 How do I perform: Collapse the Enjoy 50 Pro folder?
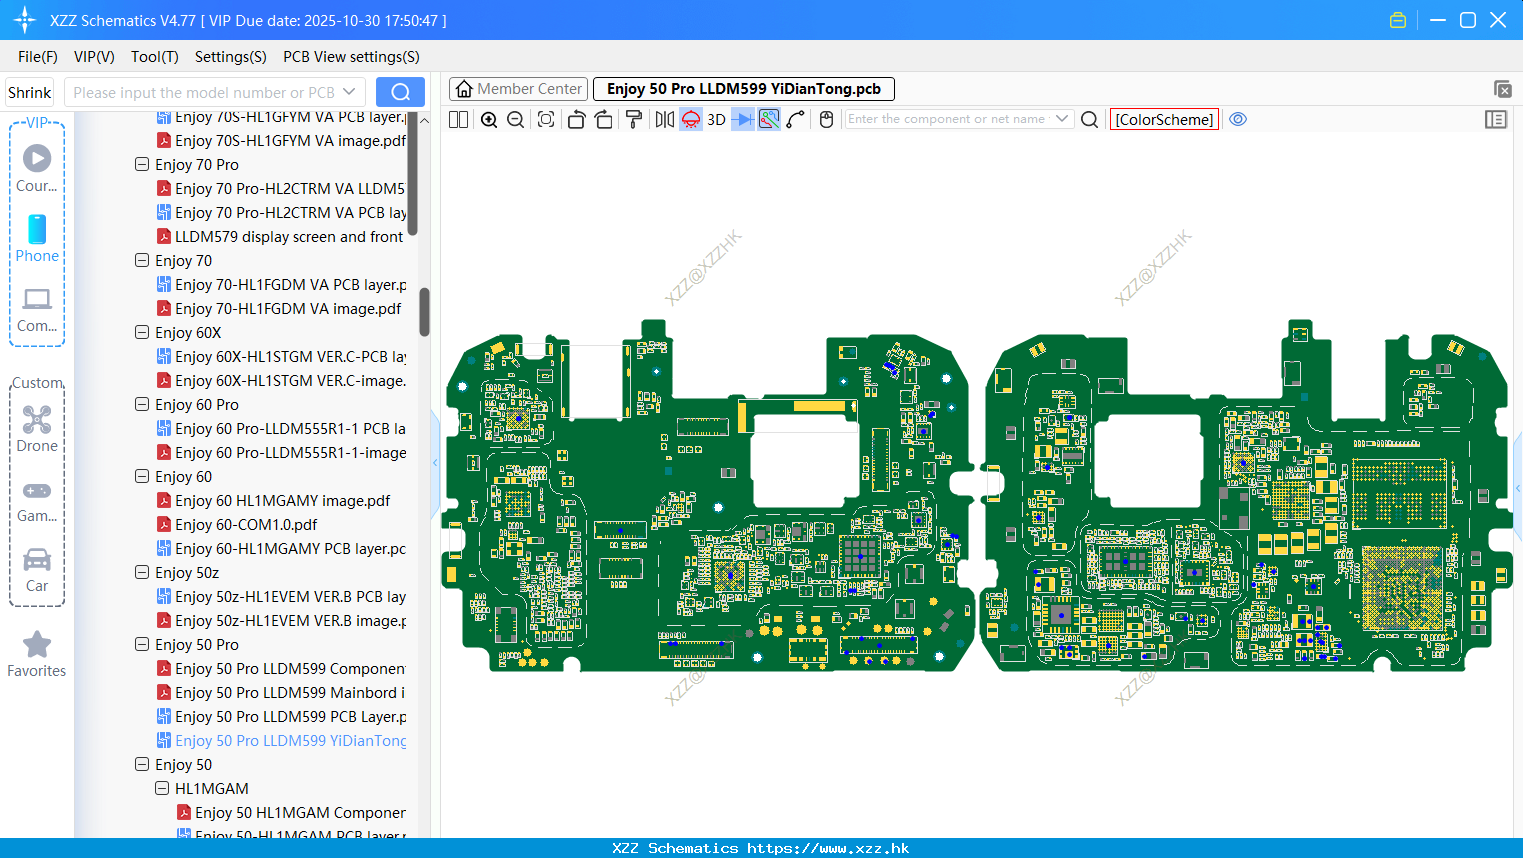(x=142, y=644)
